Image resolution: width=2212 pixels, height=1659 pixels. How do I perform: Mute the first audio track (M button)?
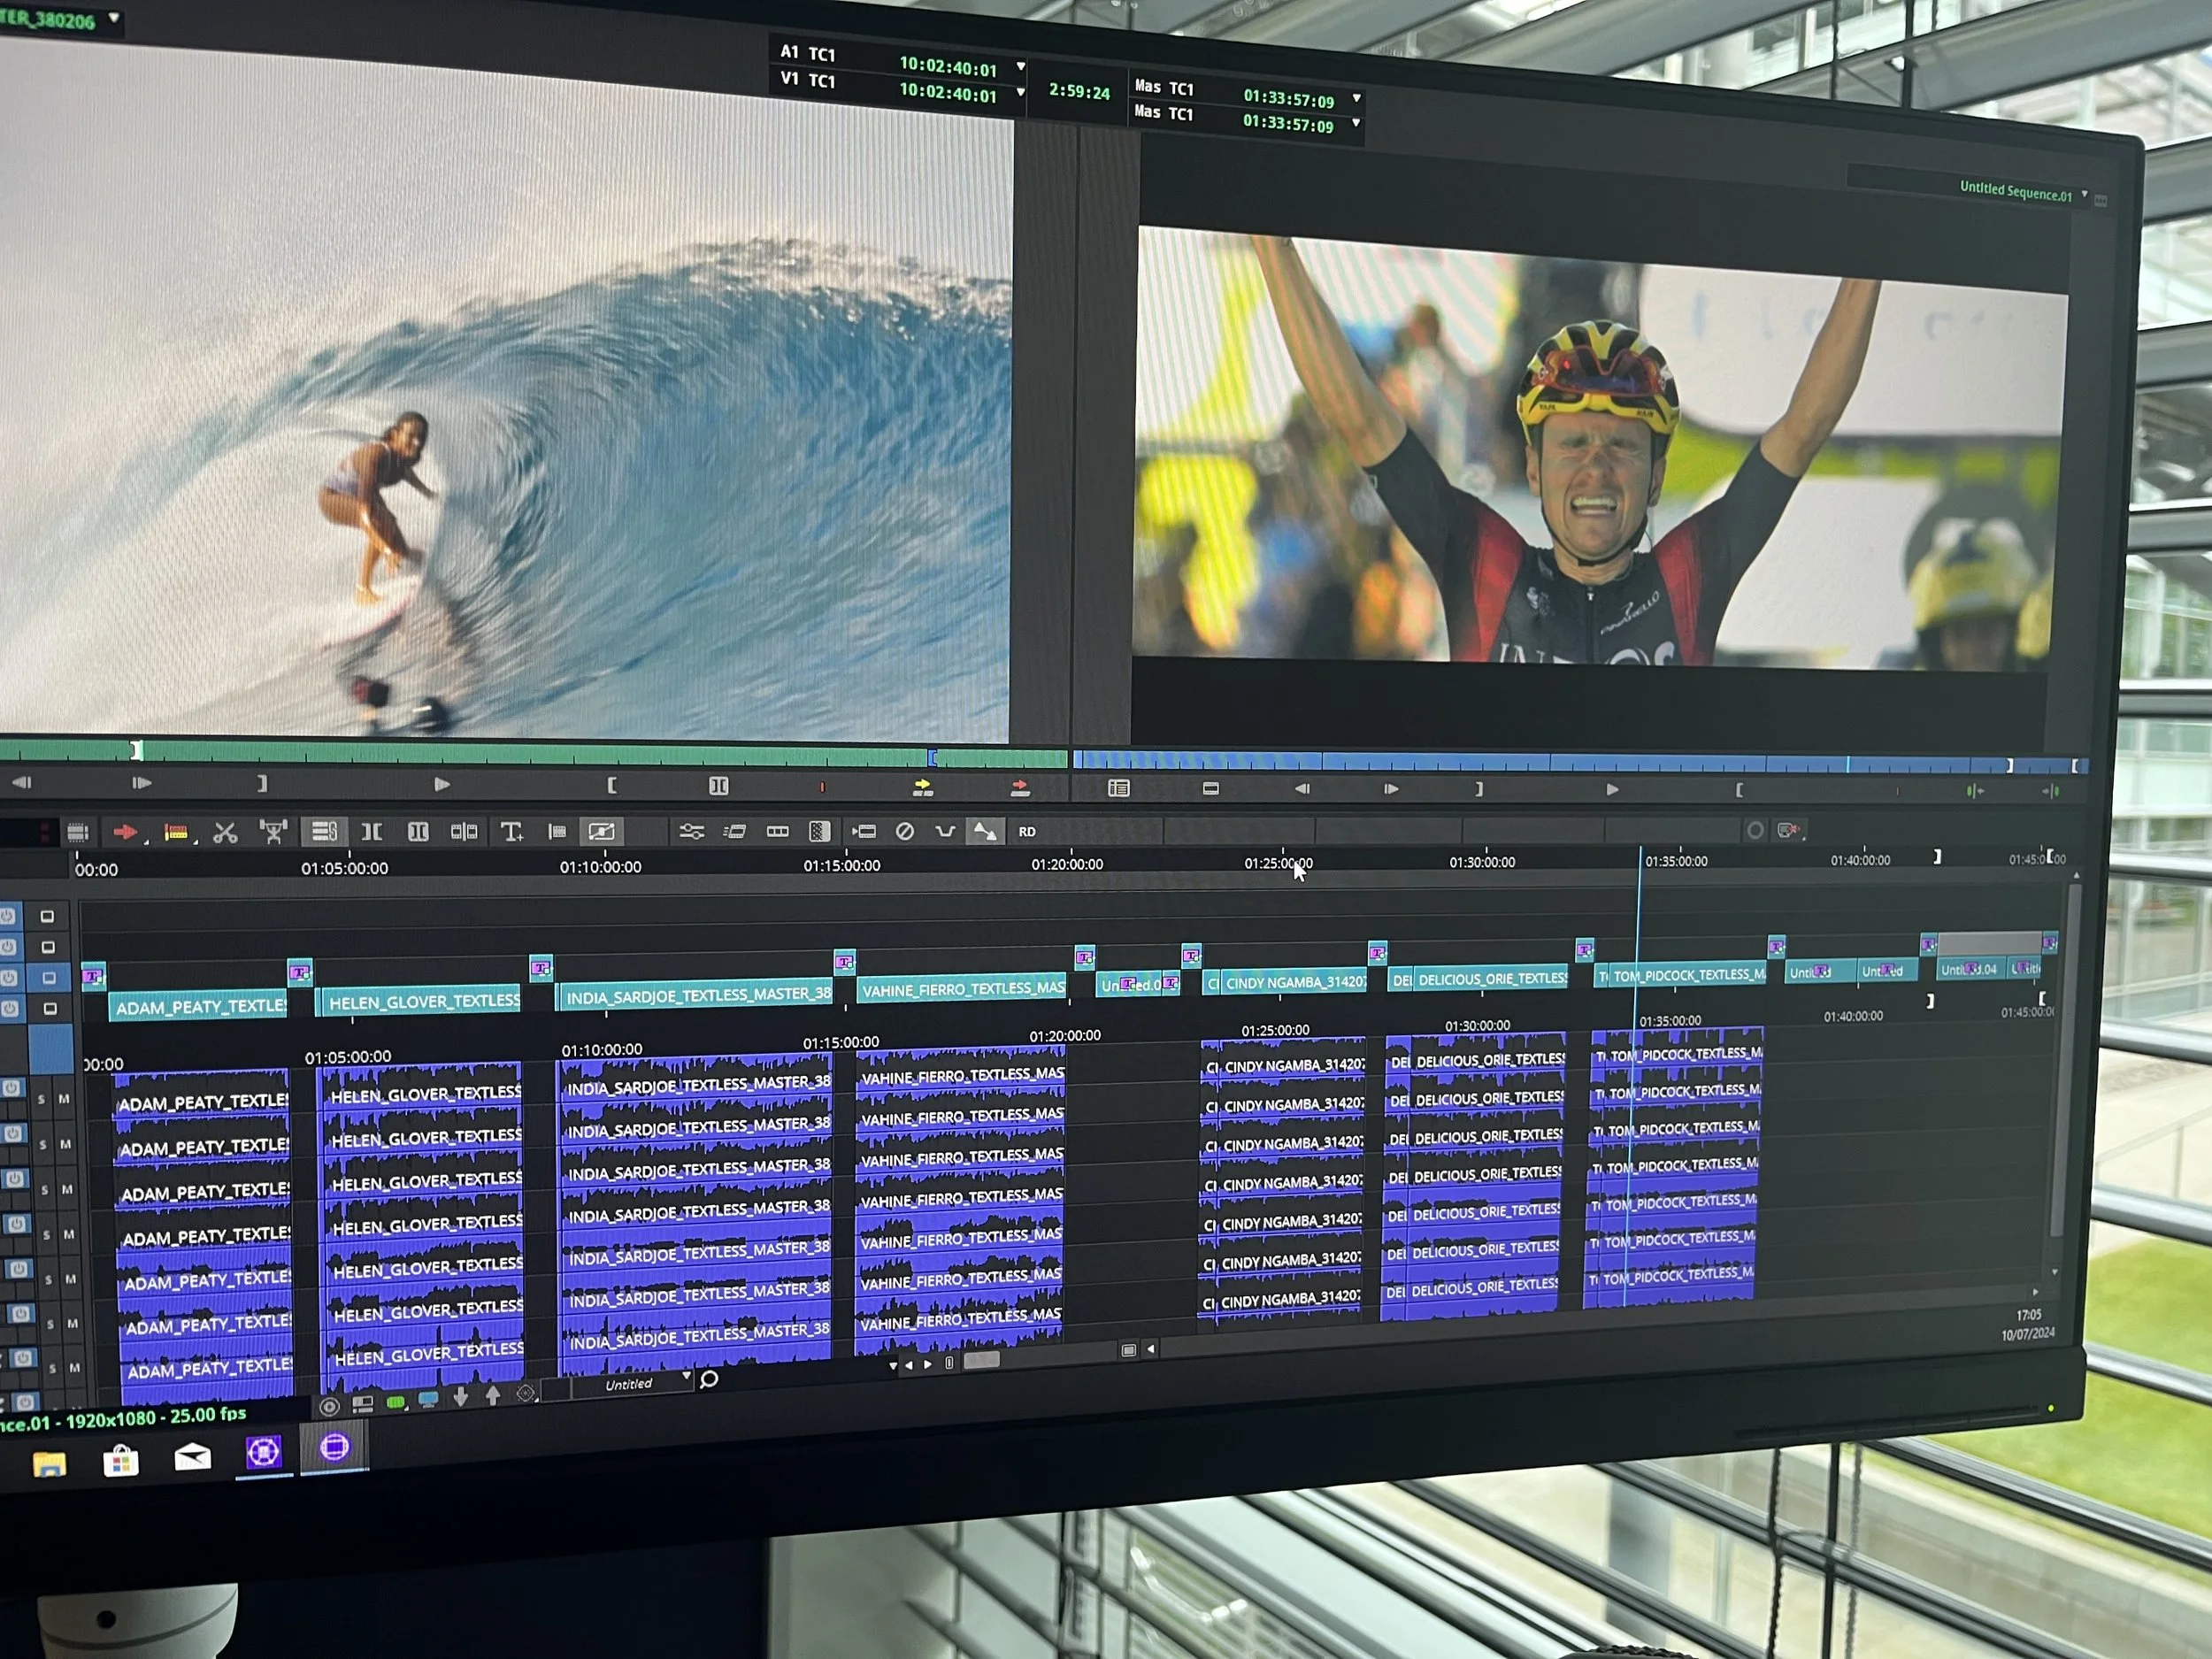click(x=64, y=1099)
